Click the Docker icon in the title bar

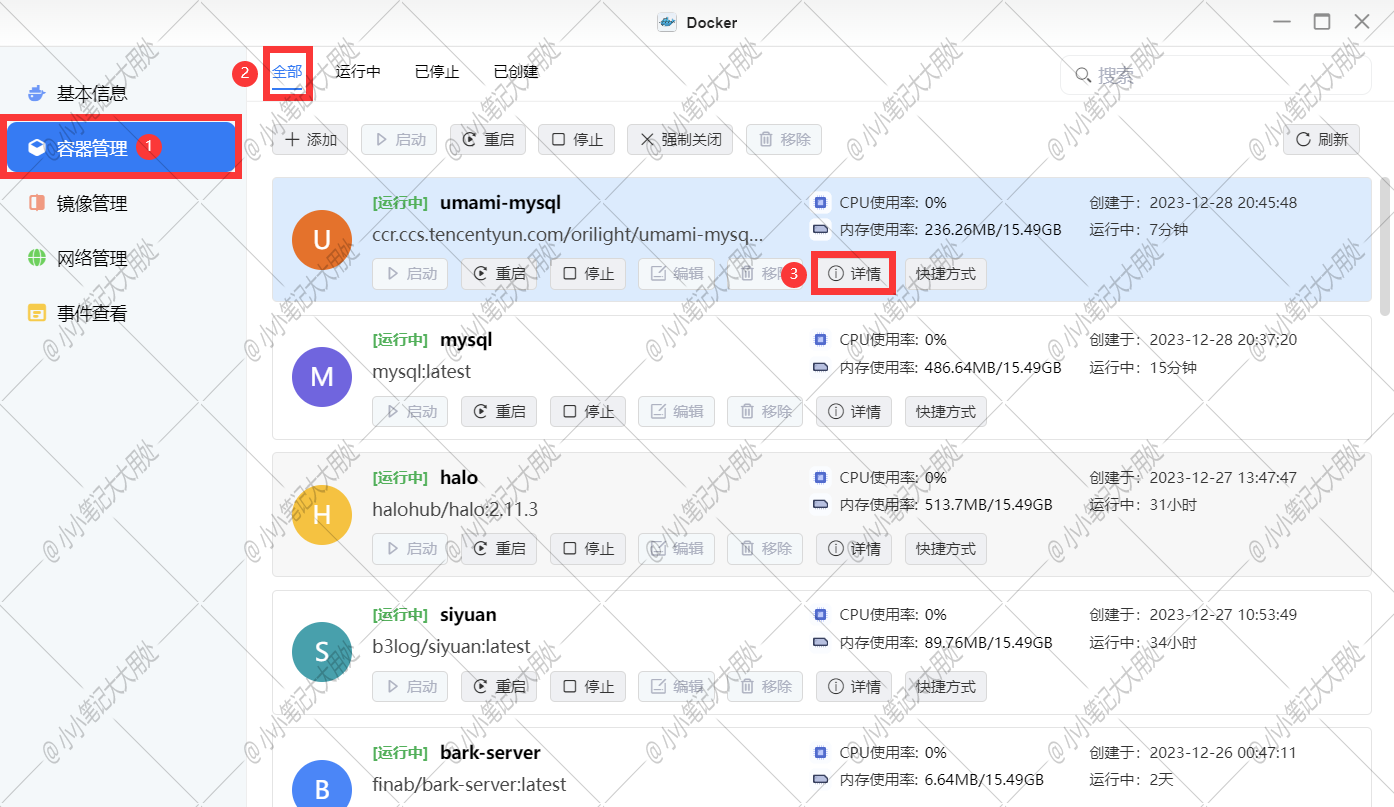(667, 22)
